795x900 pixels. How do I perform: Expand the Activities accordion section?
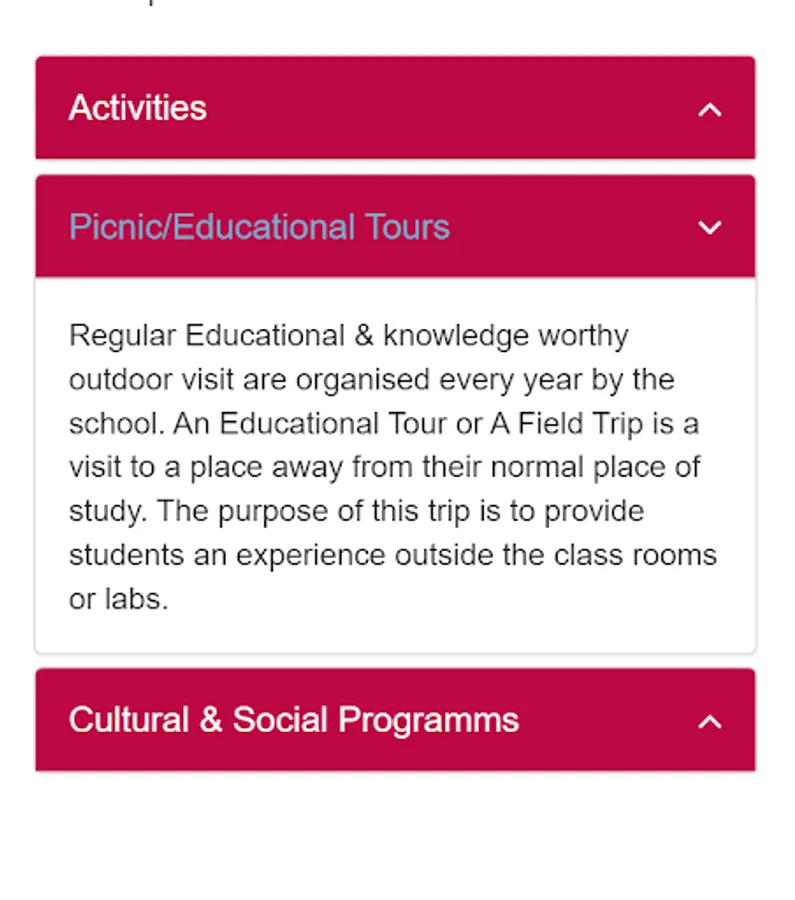[x=395, y=108]
